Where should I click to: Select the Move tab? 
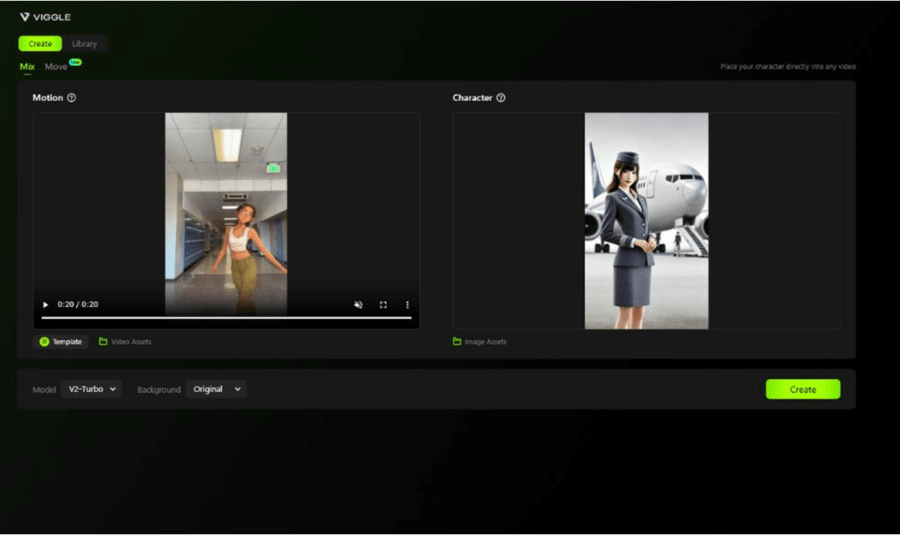[x=56, y=67]
